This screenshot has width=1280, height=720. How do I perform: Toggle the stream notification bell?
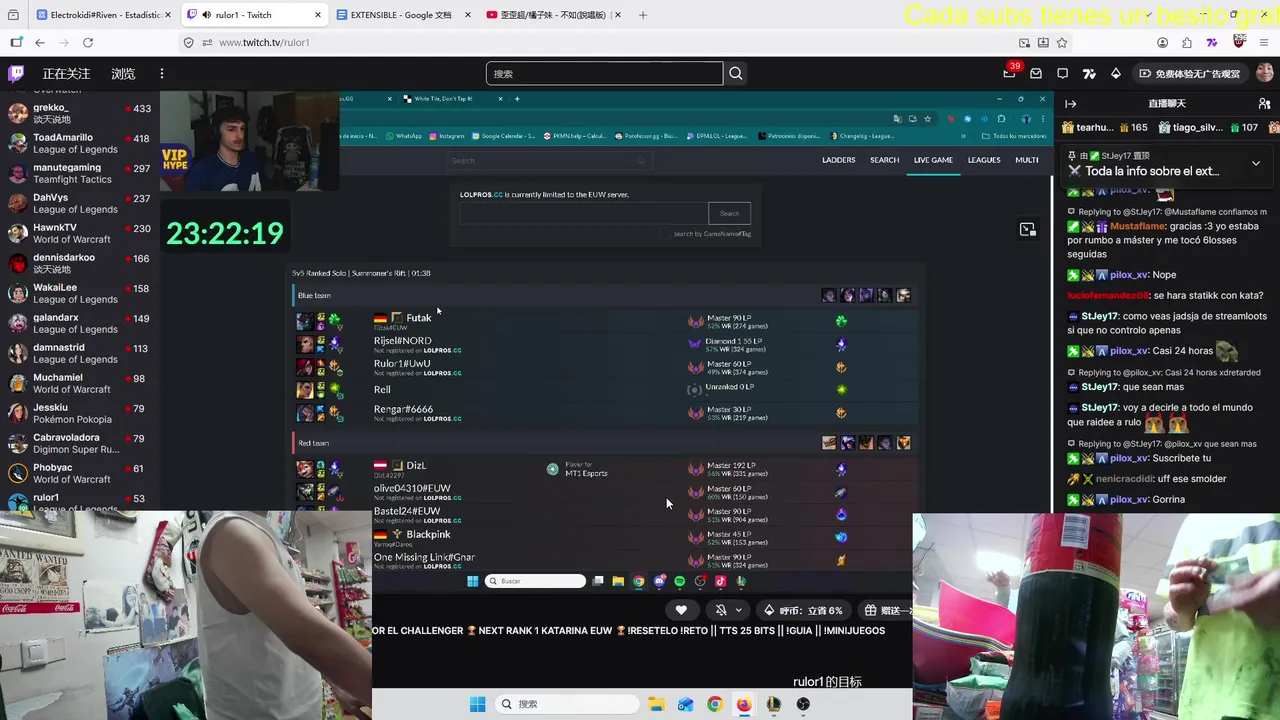721,610
